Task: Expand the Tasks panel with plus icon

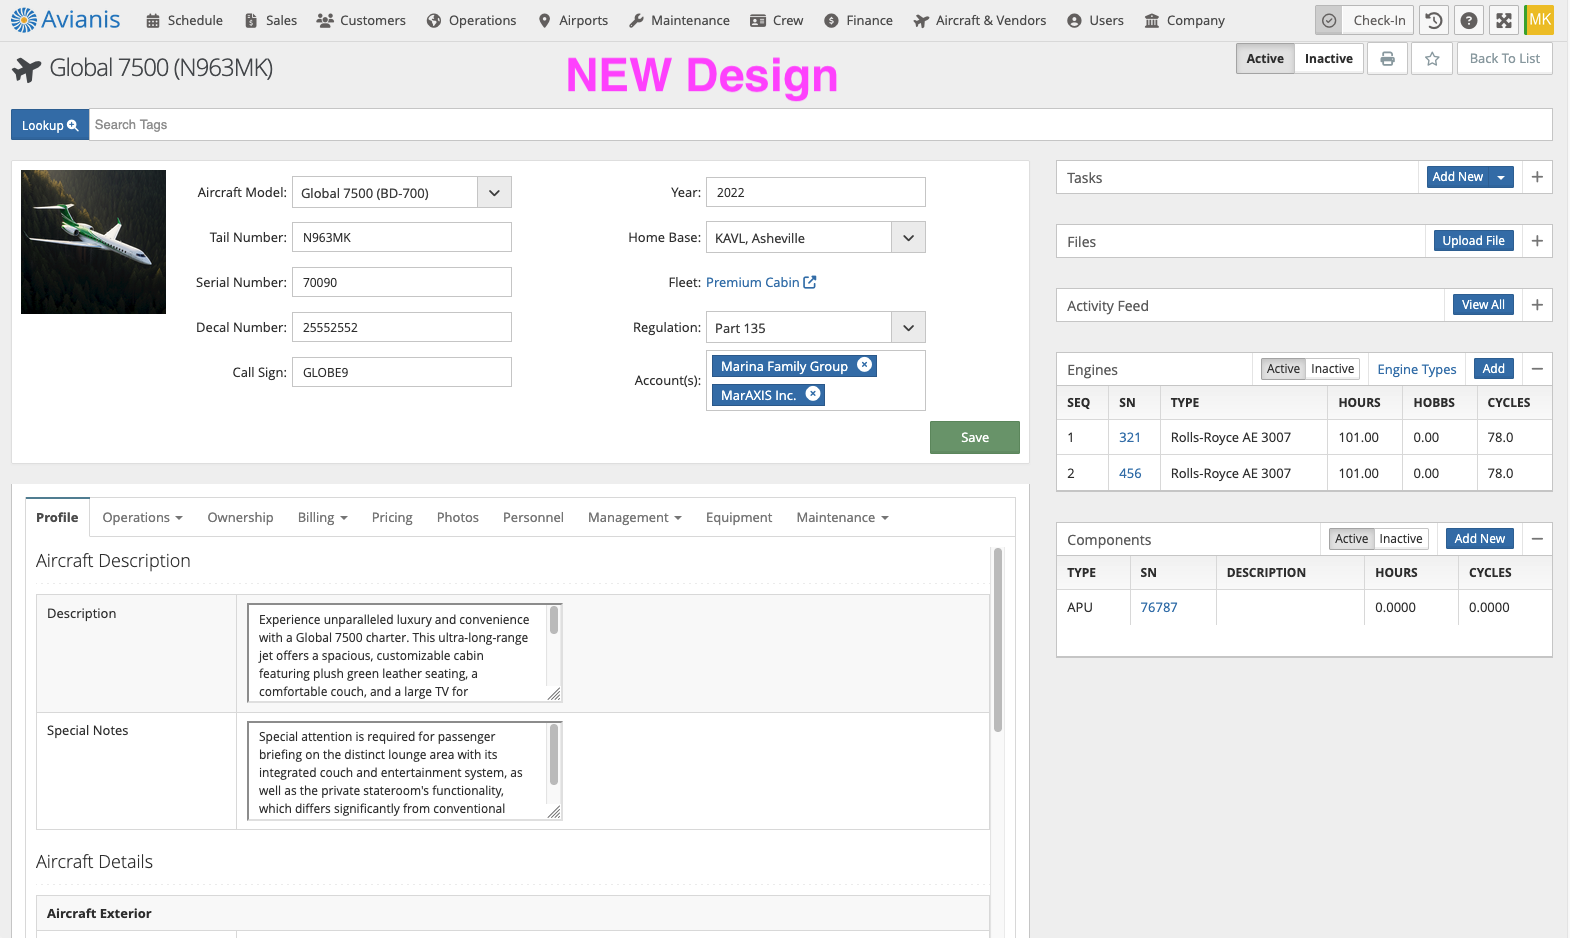Action: click(x=1537, y=177)
